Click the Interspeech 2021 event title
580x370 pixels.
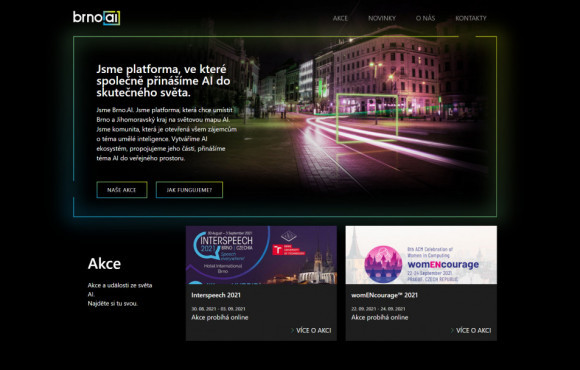[216, 295]
